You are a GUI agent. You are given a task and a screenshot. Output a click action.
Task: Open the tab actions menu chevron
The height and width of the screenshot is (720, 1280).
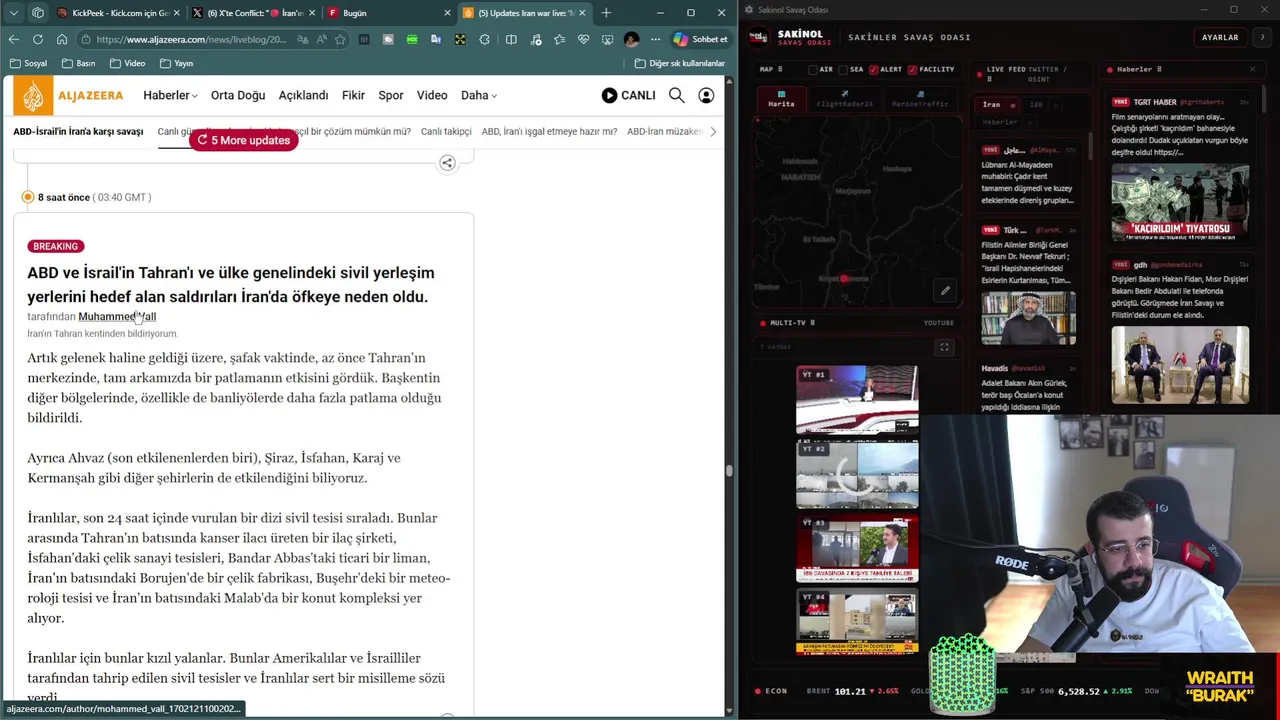coord(14,13)
